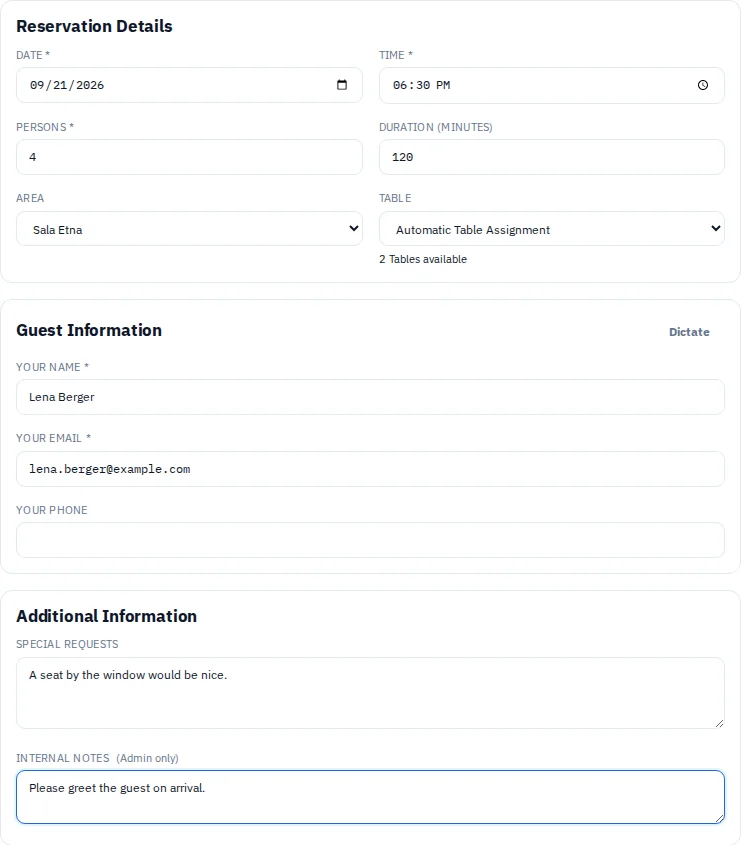The image size is (741, 845).
Task: Click the Guest Information heading
Action: click(89, 330)
